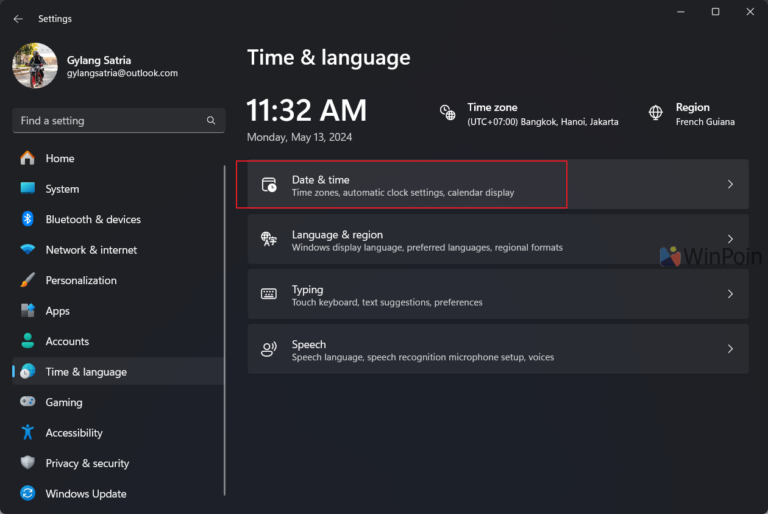
Task: Expand Typing chevron arrow
Action: 730,294
